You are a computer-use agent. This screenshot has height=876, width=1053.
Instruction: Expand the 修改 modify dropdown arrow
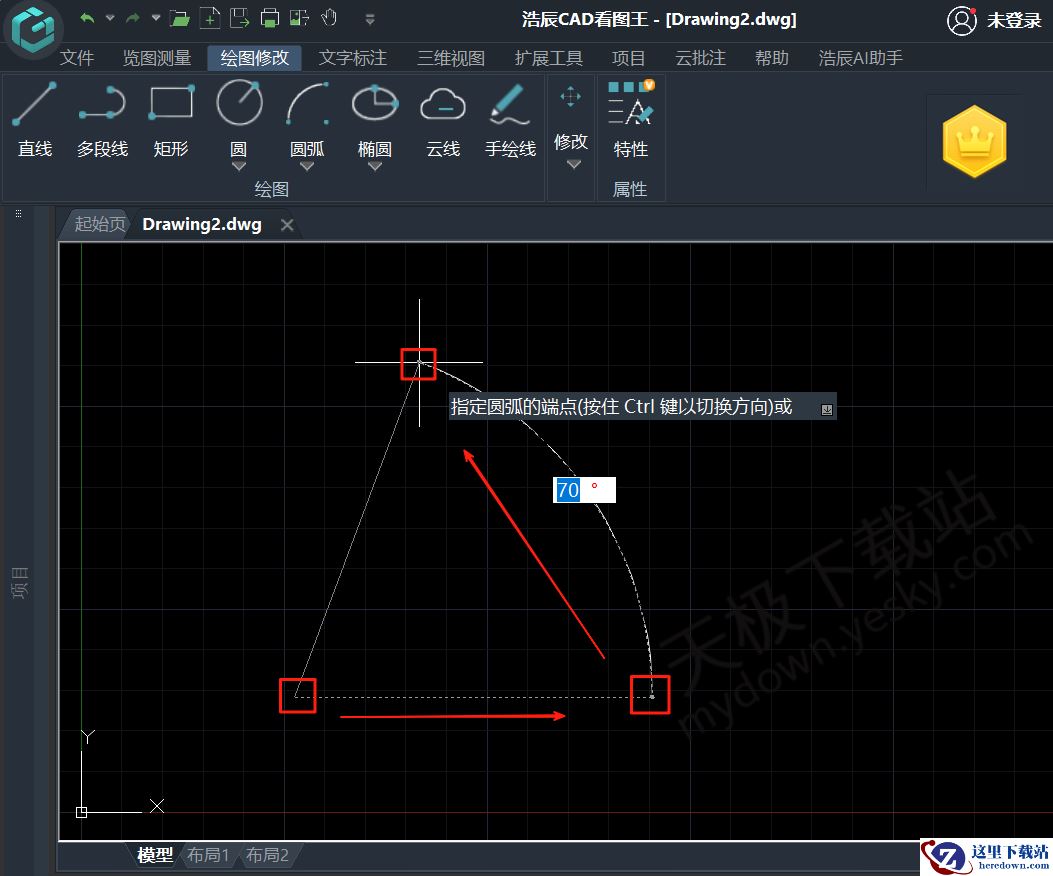click(x=573, y=165)
